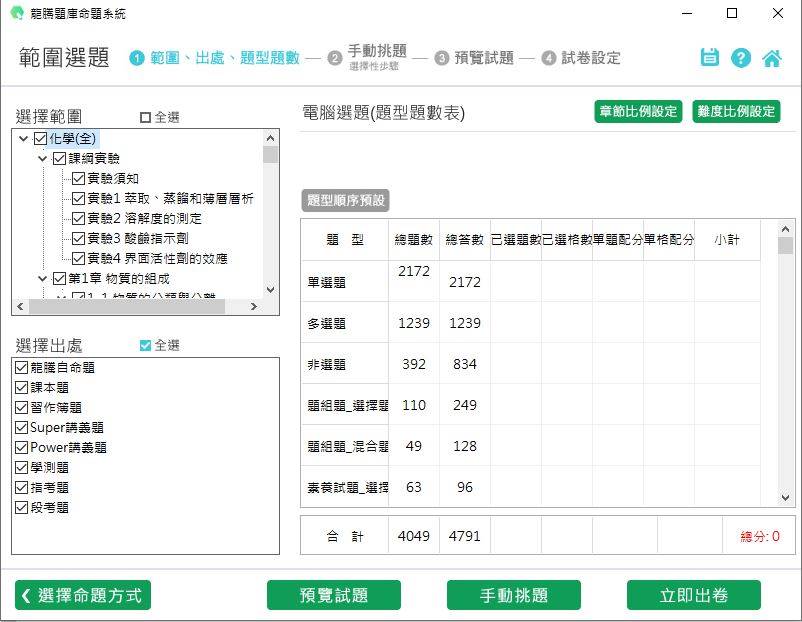This screenshot has height=622, width=802.
Task: Uncheck Power講義題 source checkbox
Action: tap(21, 448)
